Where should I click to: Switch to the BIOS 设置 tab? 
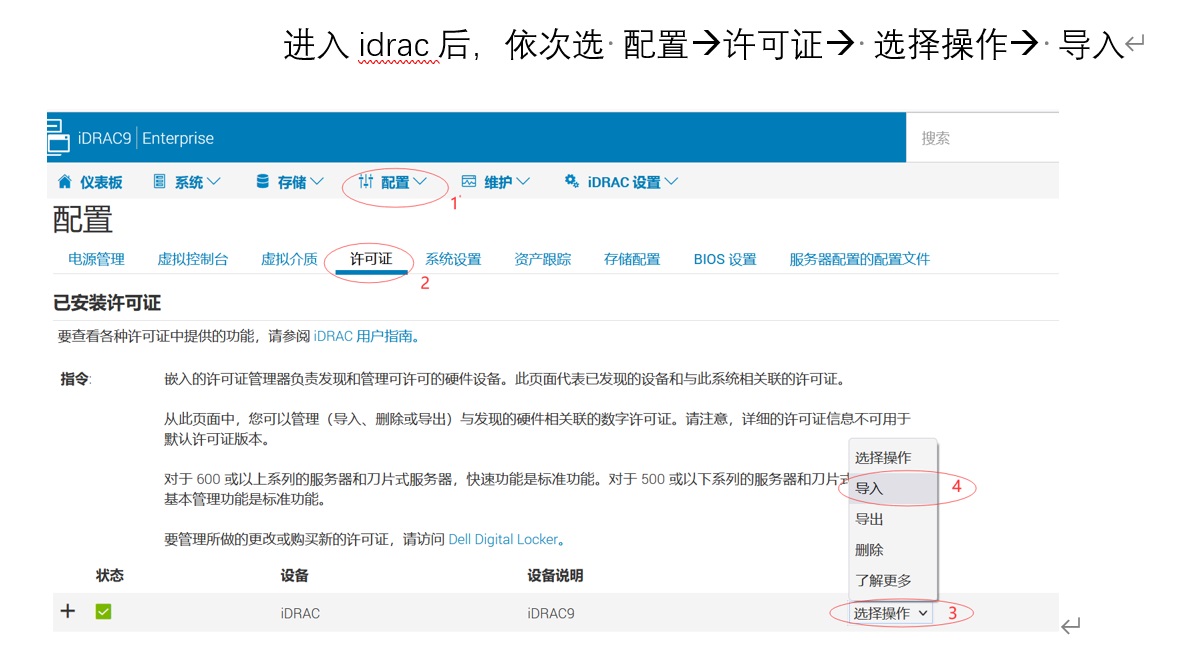[725, 259]
